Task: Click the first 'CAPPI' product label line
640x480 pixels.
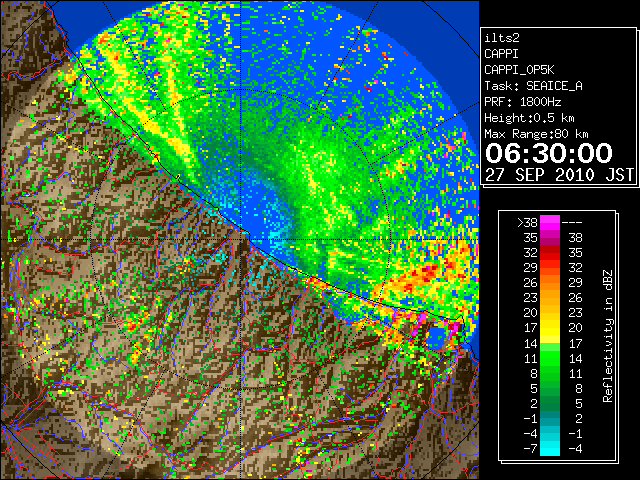Action: (501, 54)
